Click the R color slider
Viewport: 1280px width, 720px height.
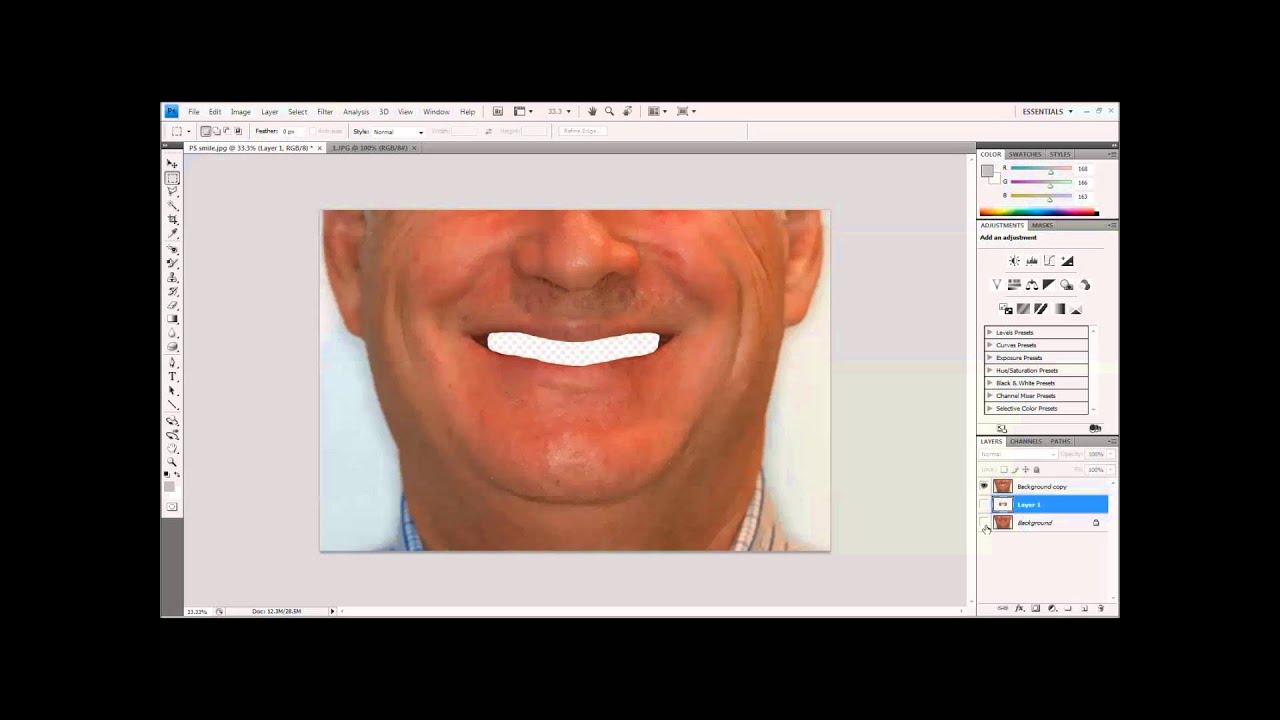pos(1041,169)
